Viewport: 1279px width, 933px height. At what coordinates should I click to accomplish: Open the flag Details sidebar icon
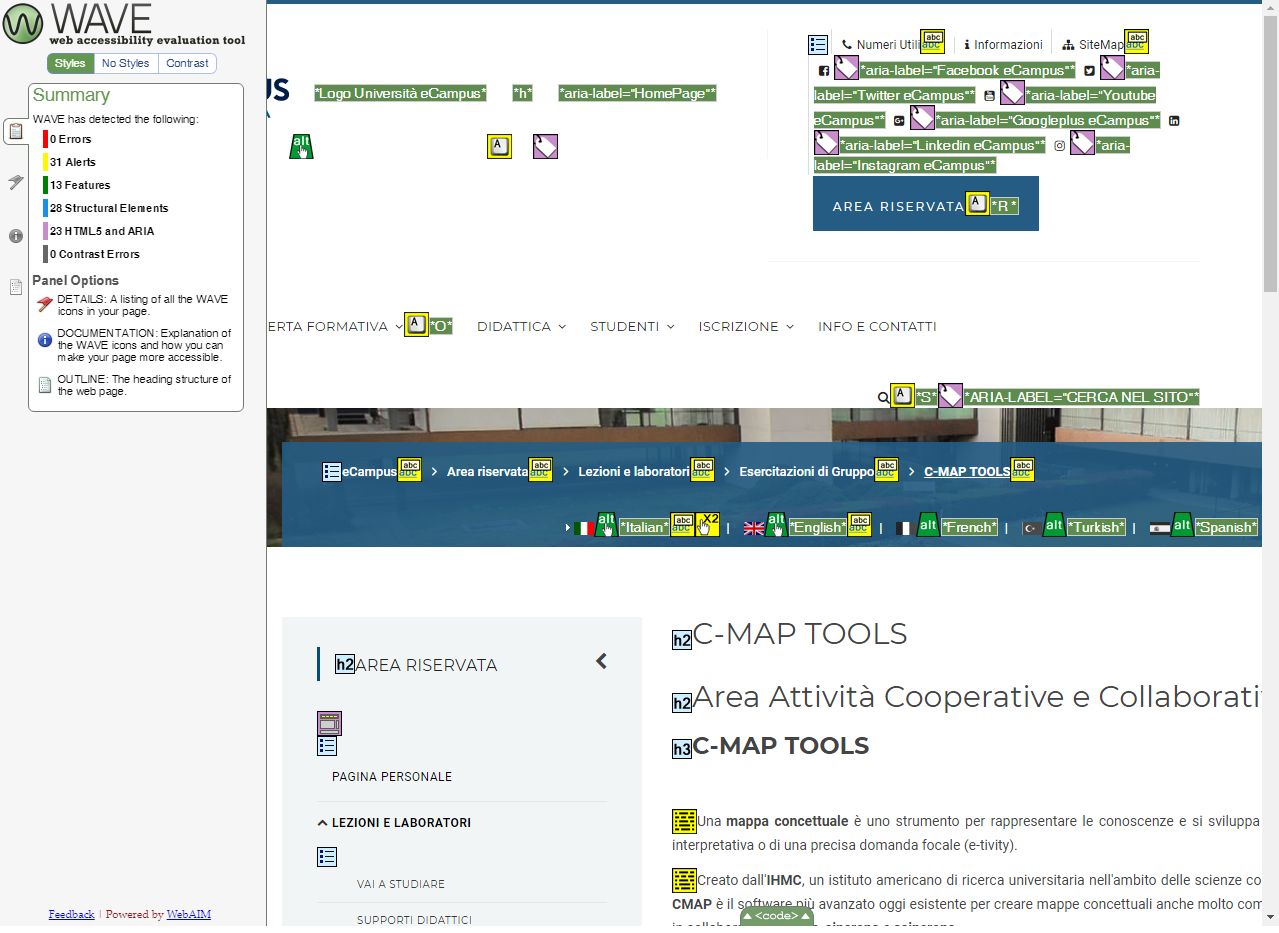click(15, 182)
